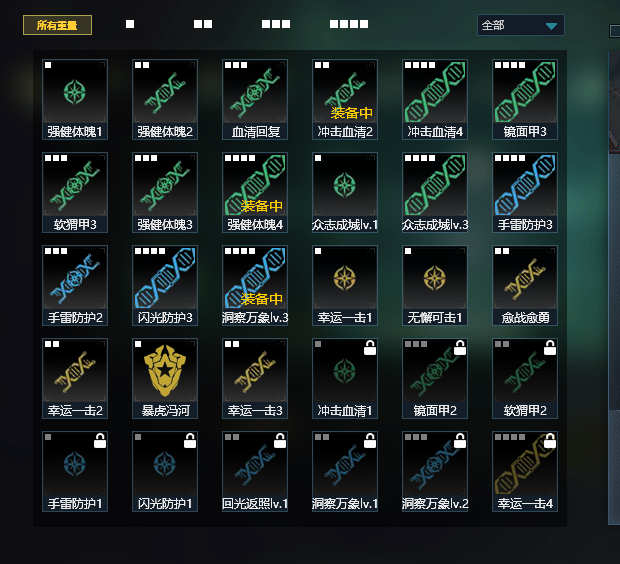Image resolution: width=620 pixels, height=564 pixels.
Task: Select the 强健体魄1 gene card
Action: pos(75,99)
